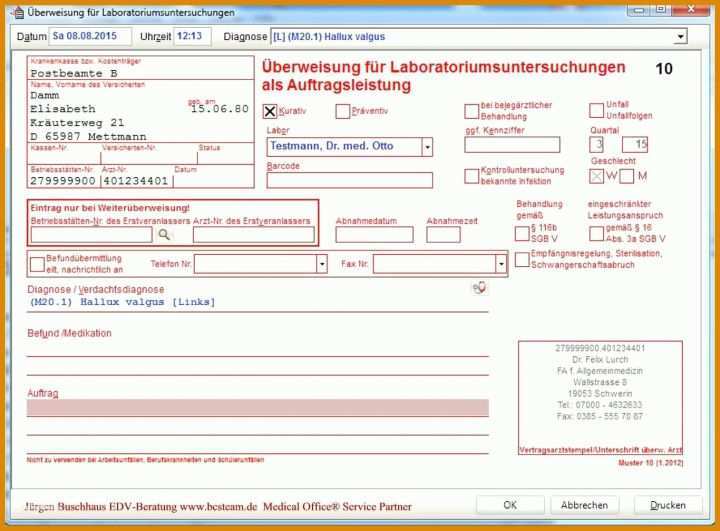Check bei belegärztlicher Behandlung

tap(472, 111)
